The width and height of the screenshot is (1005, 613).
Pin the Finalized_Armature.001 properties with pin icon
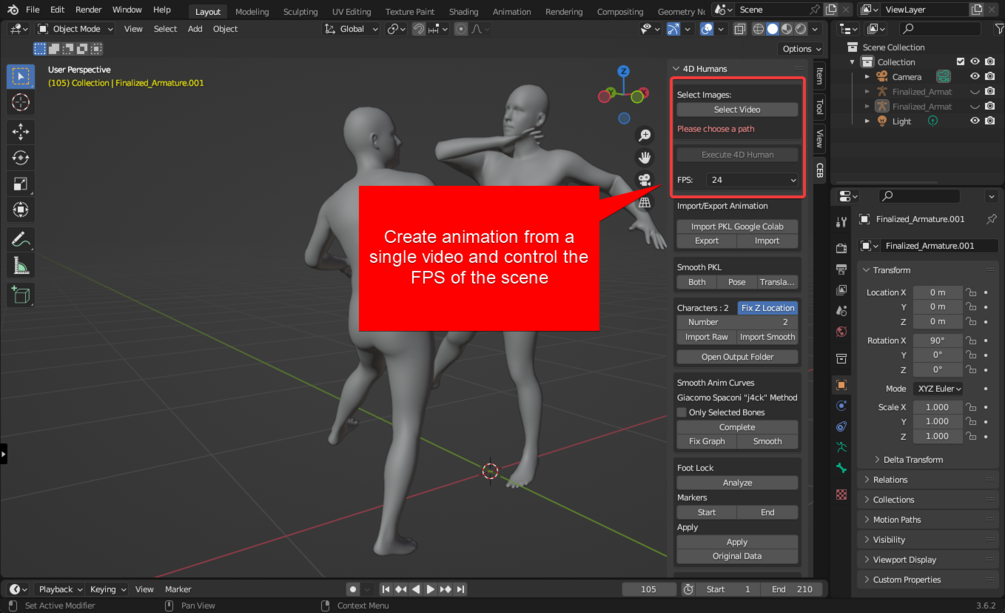coord(992,219)
